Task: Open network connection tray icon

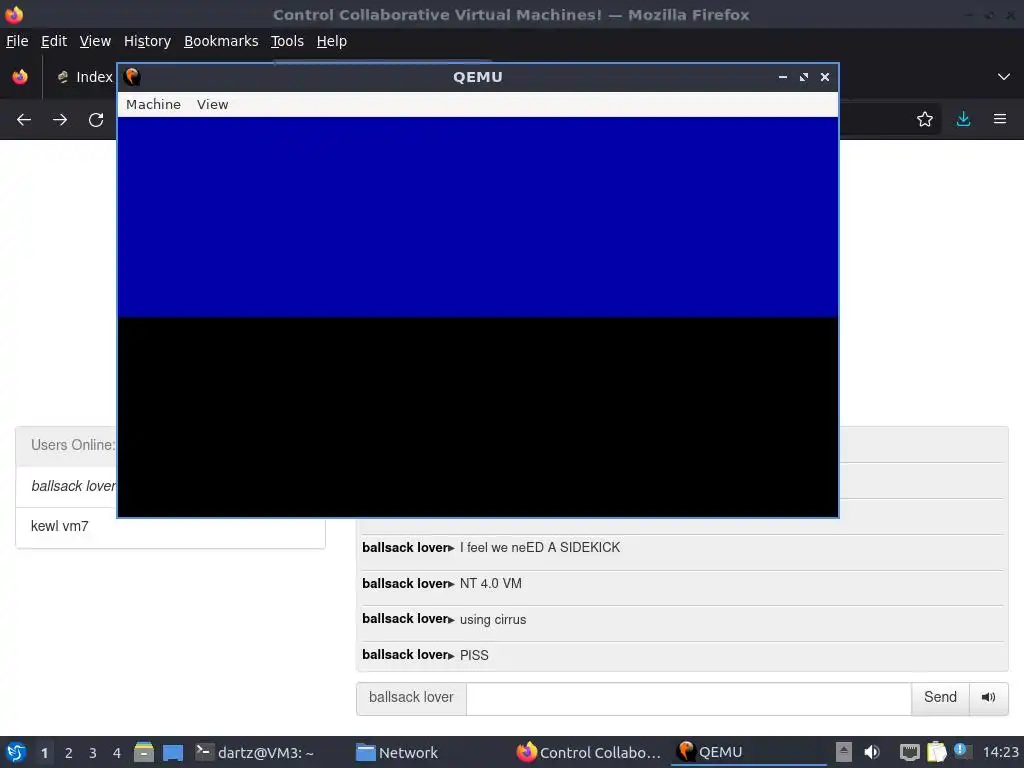Action: 909,752
